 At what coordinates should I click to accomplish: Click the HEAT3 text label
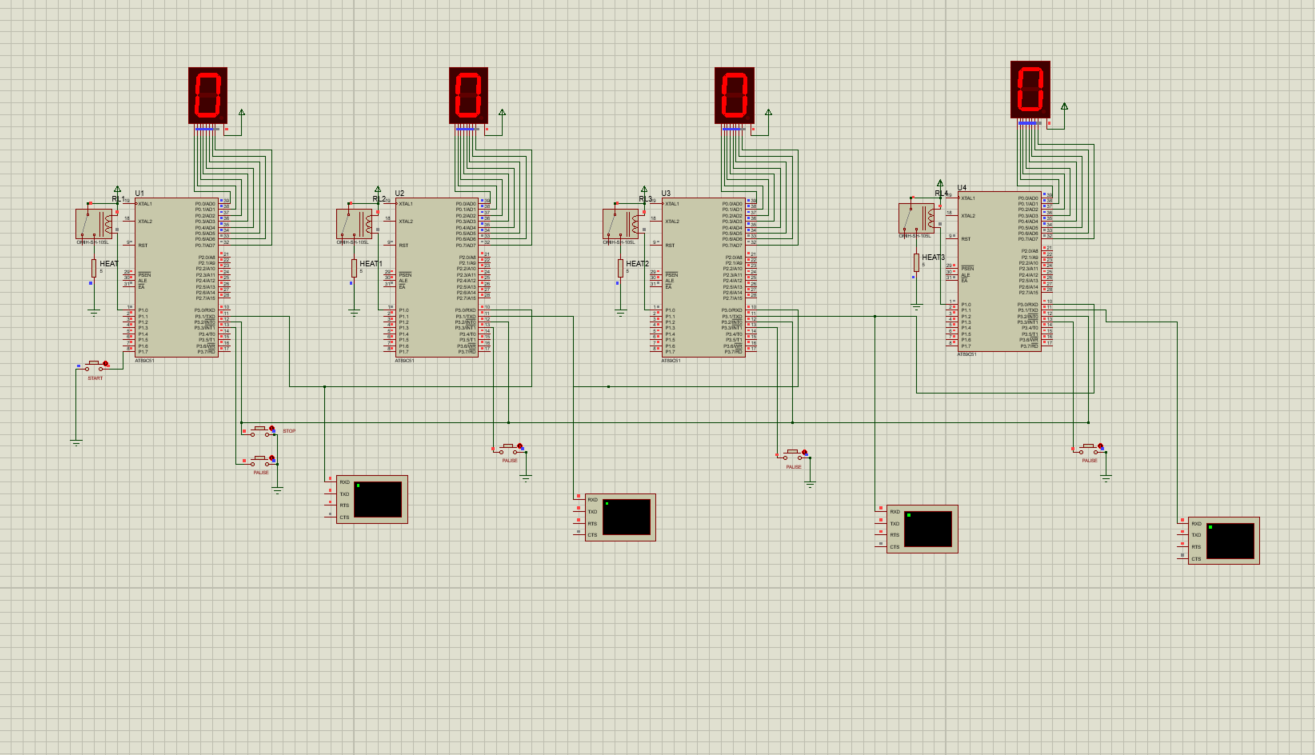(x=933, y=257)
